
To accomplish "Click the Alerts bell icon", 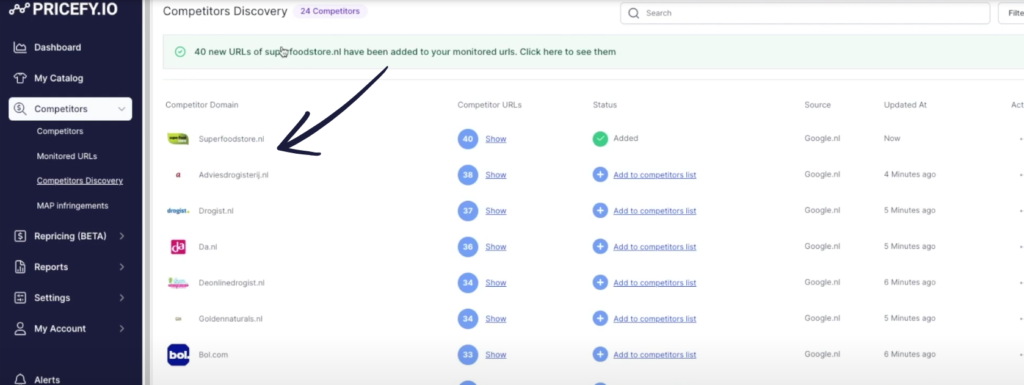I will (x=20, y=379).
